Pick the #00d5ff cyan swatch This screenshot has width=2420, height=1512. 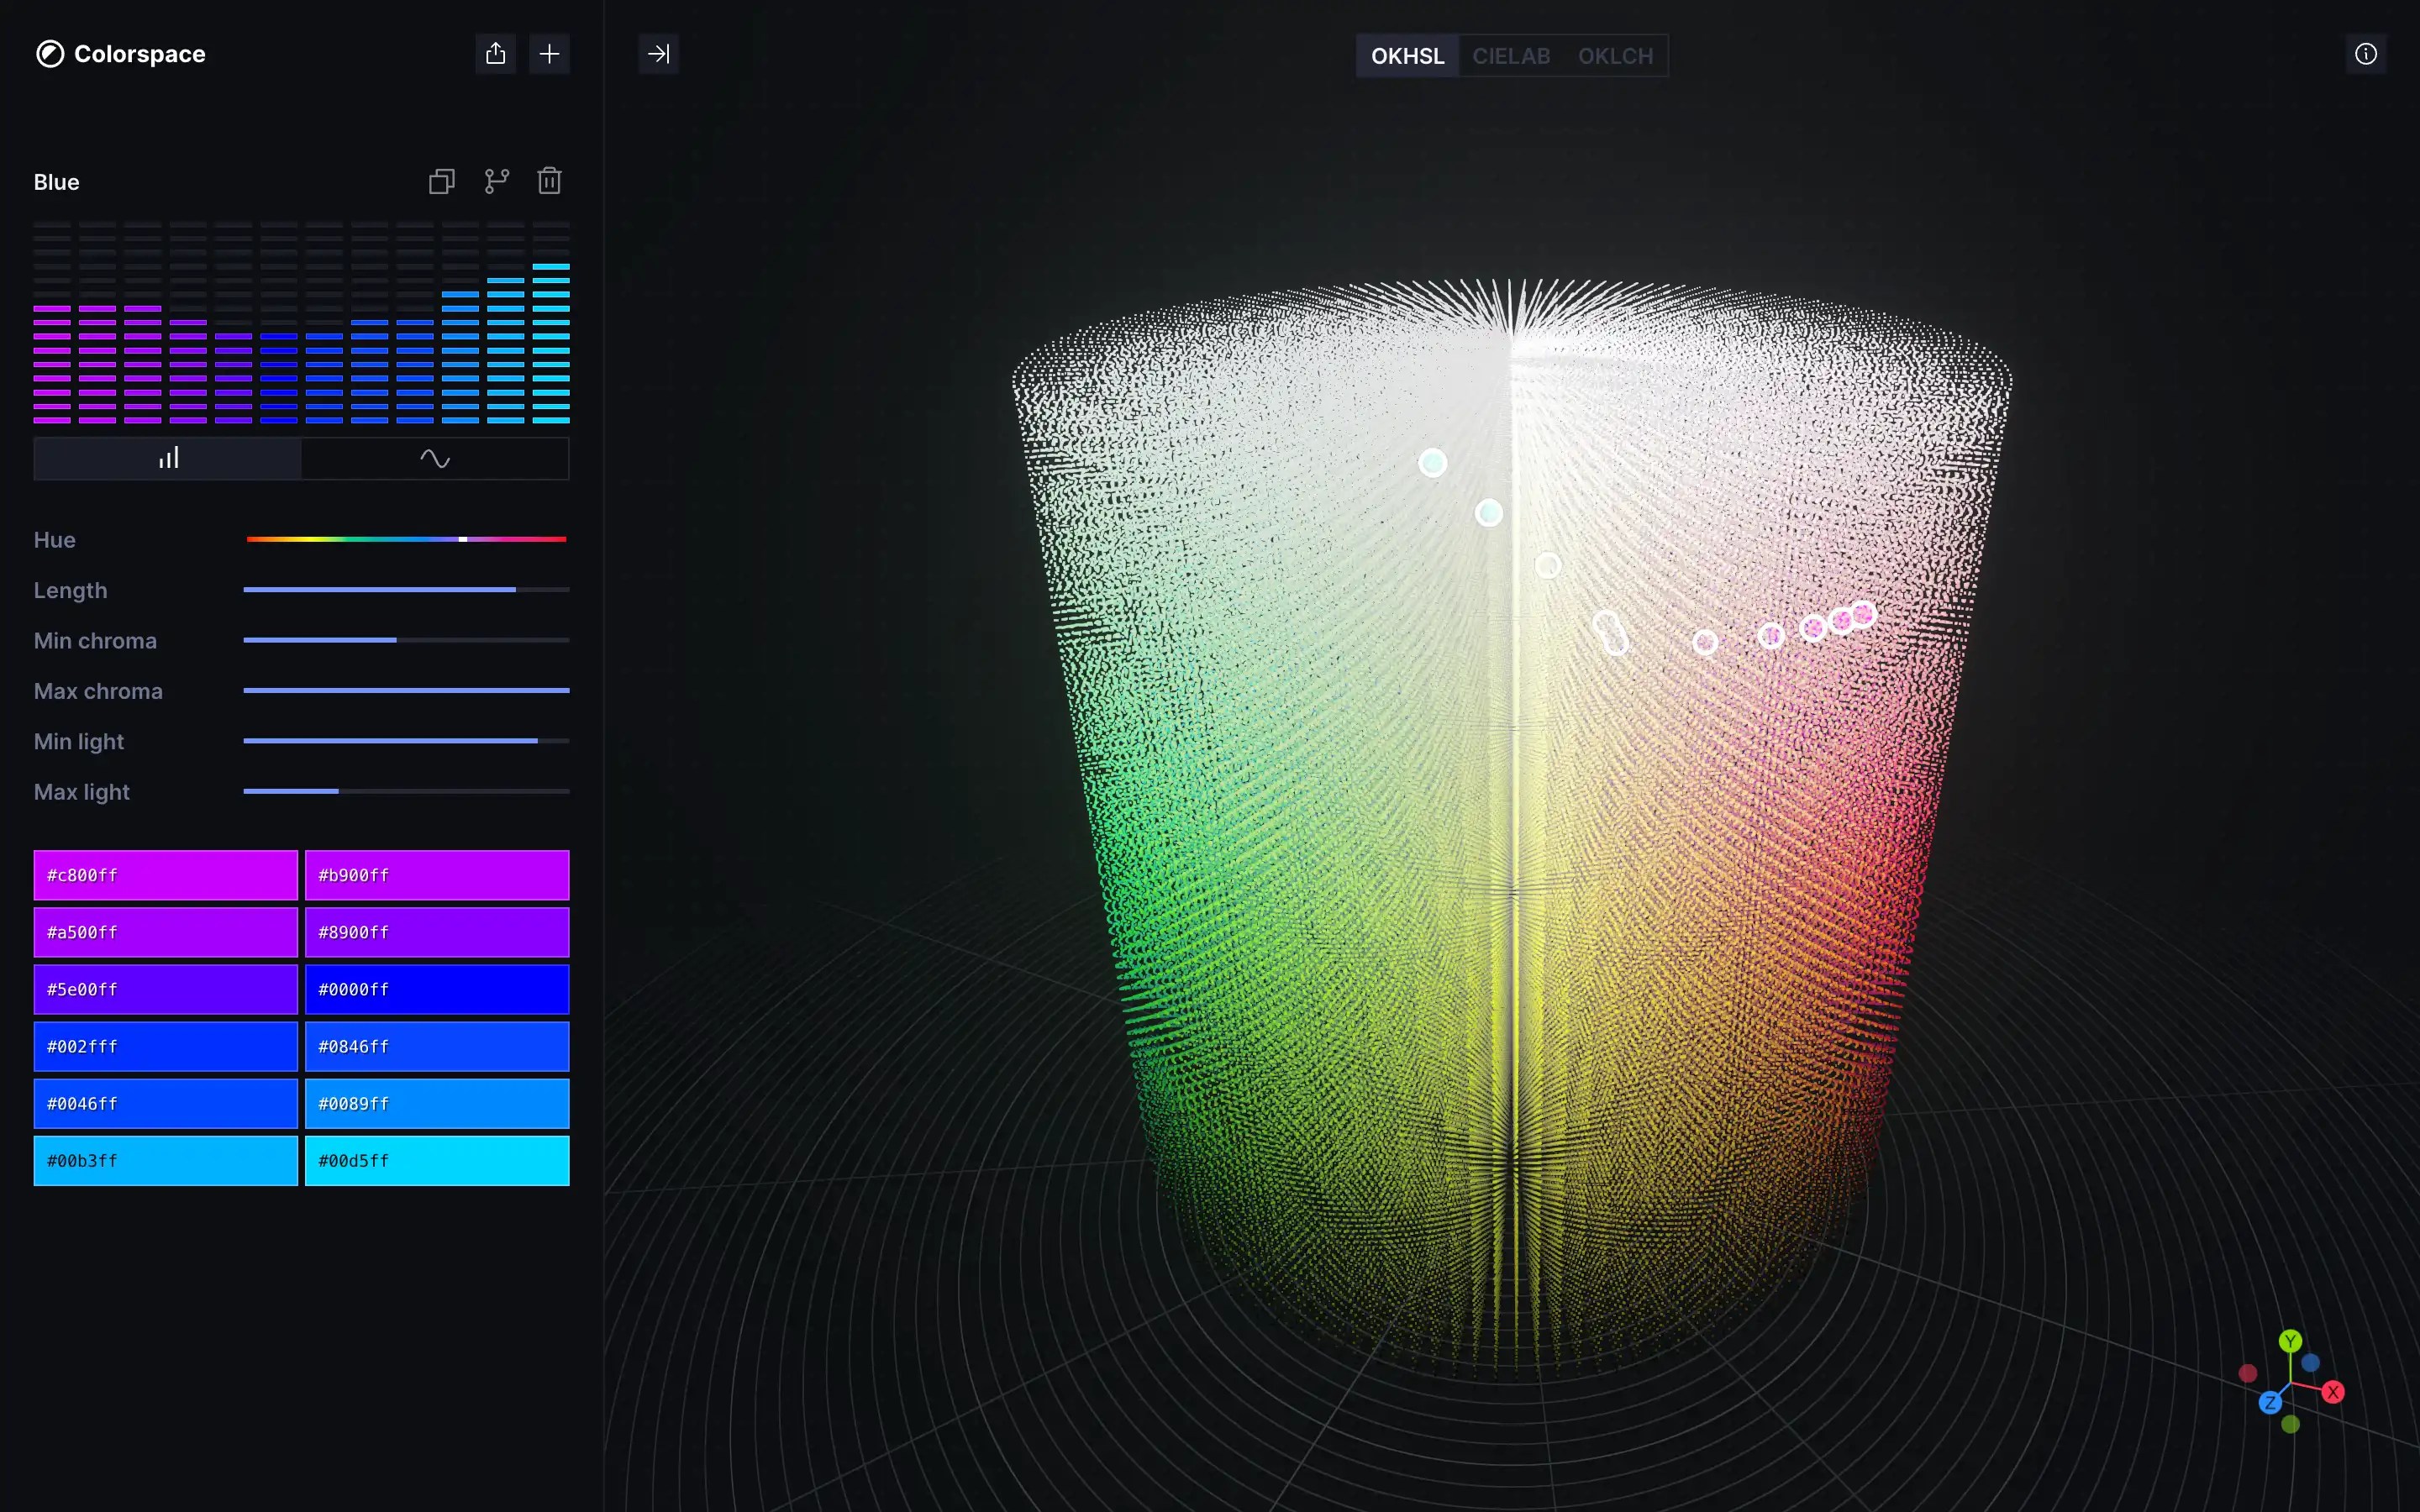coord(437,1160)
